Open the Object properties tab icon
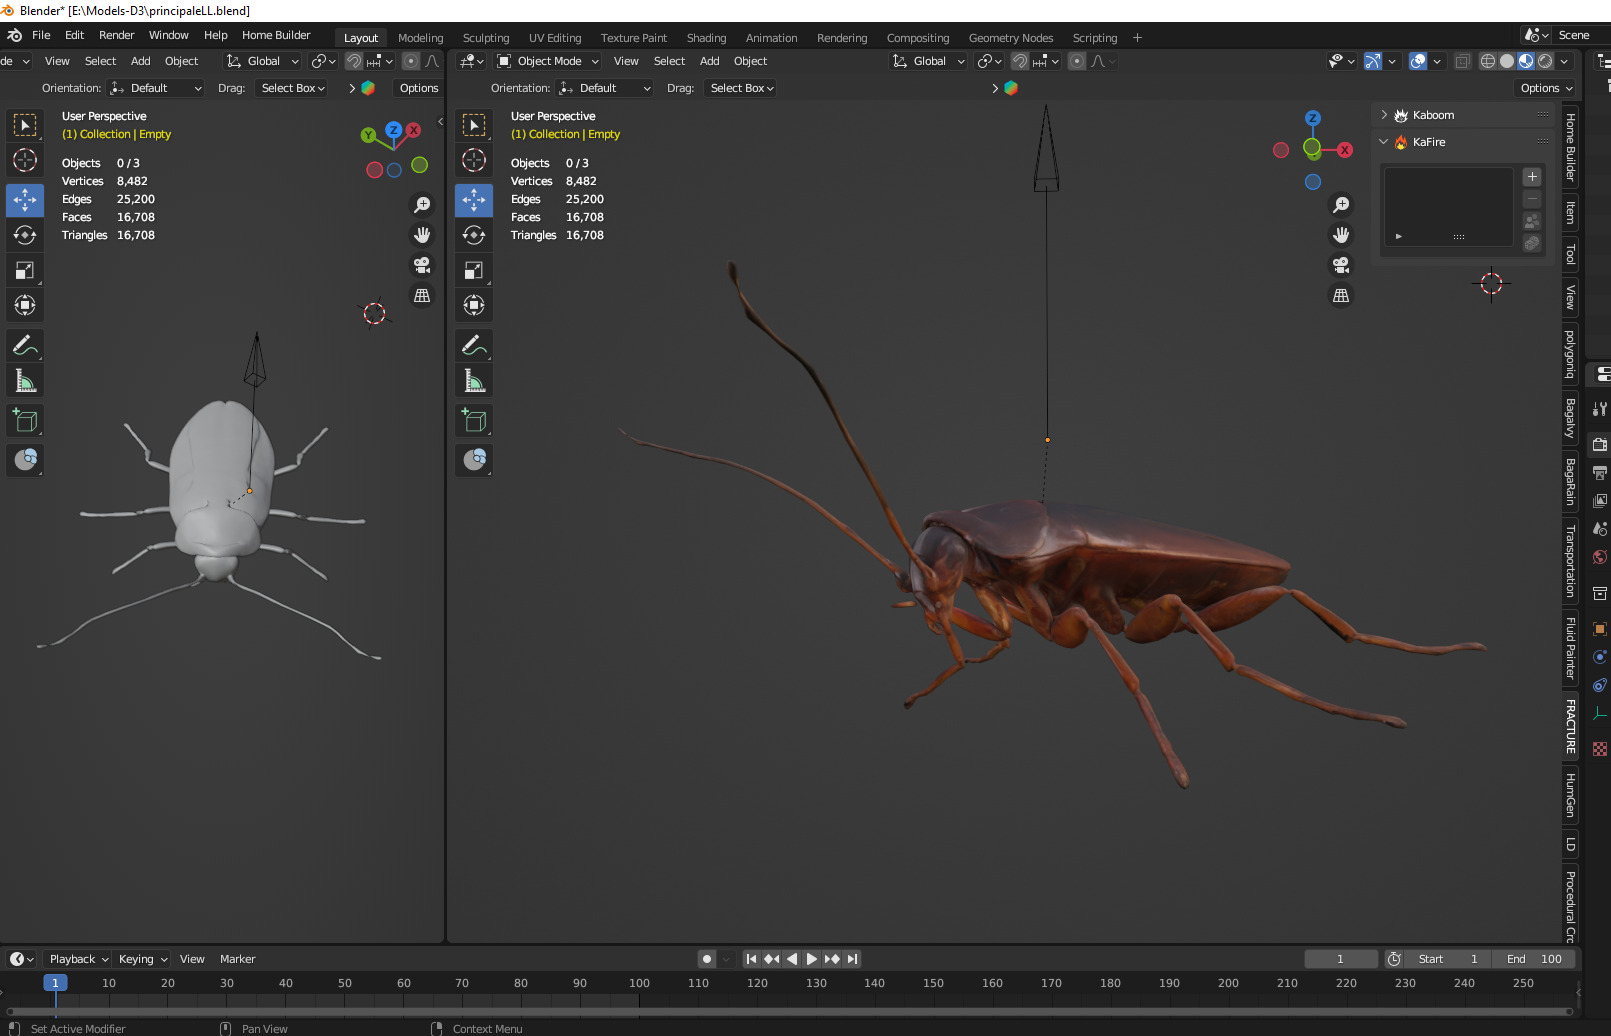The width and height of the screenshot is (1611, 1036). pyautogui.click(x=1600, y=629)
